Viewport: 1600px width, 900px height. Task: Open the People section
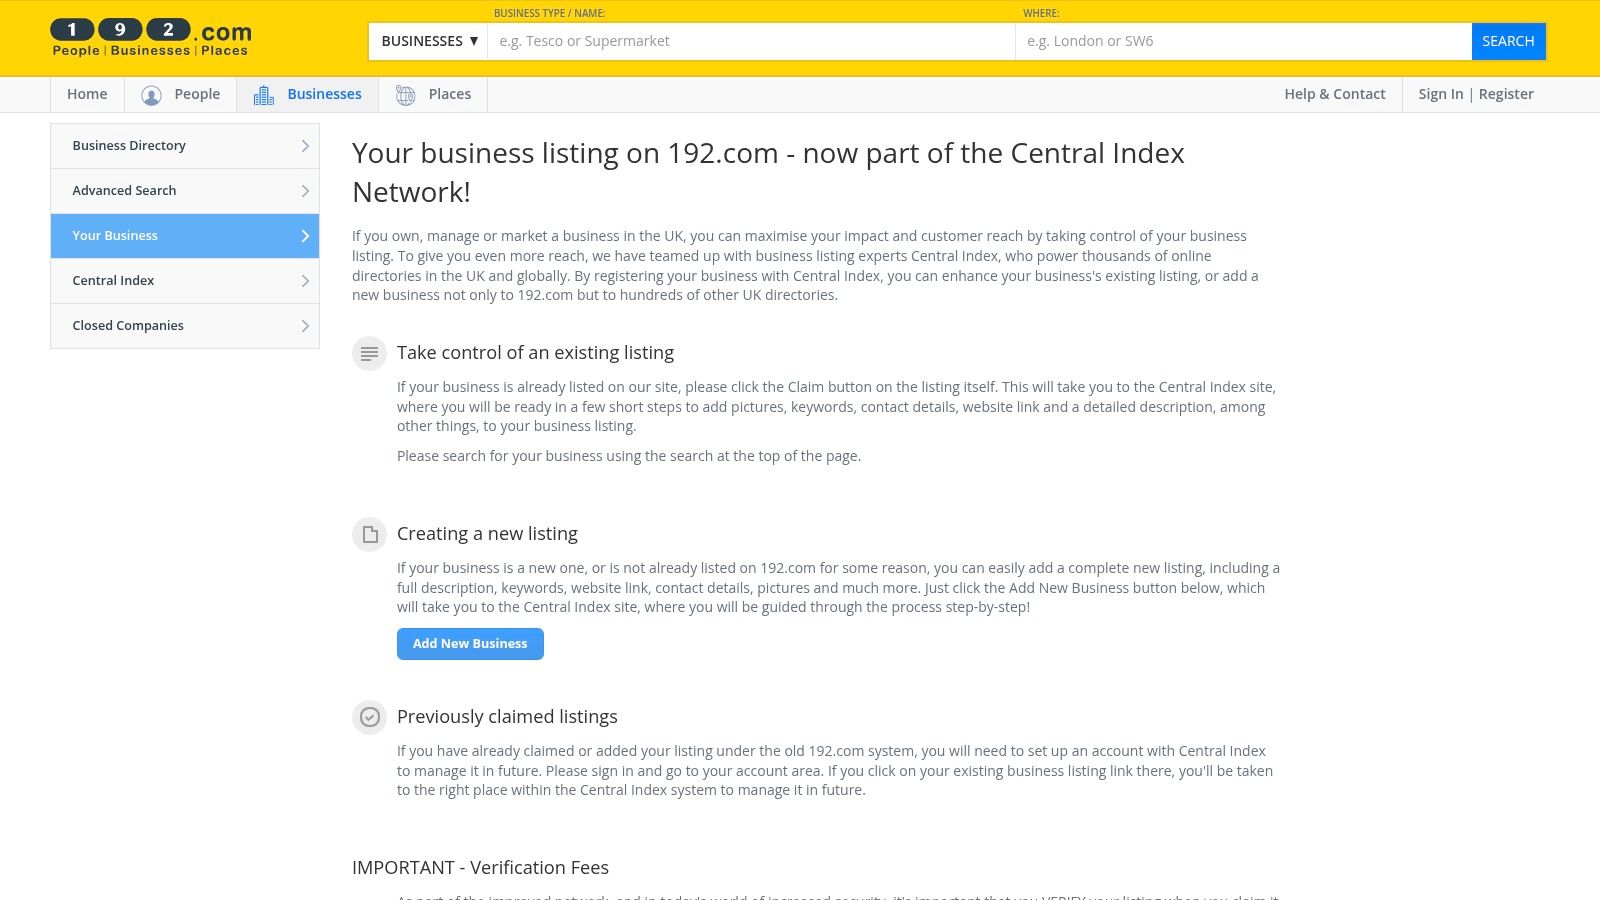[x=196, y=94]
